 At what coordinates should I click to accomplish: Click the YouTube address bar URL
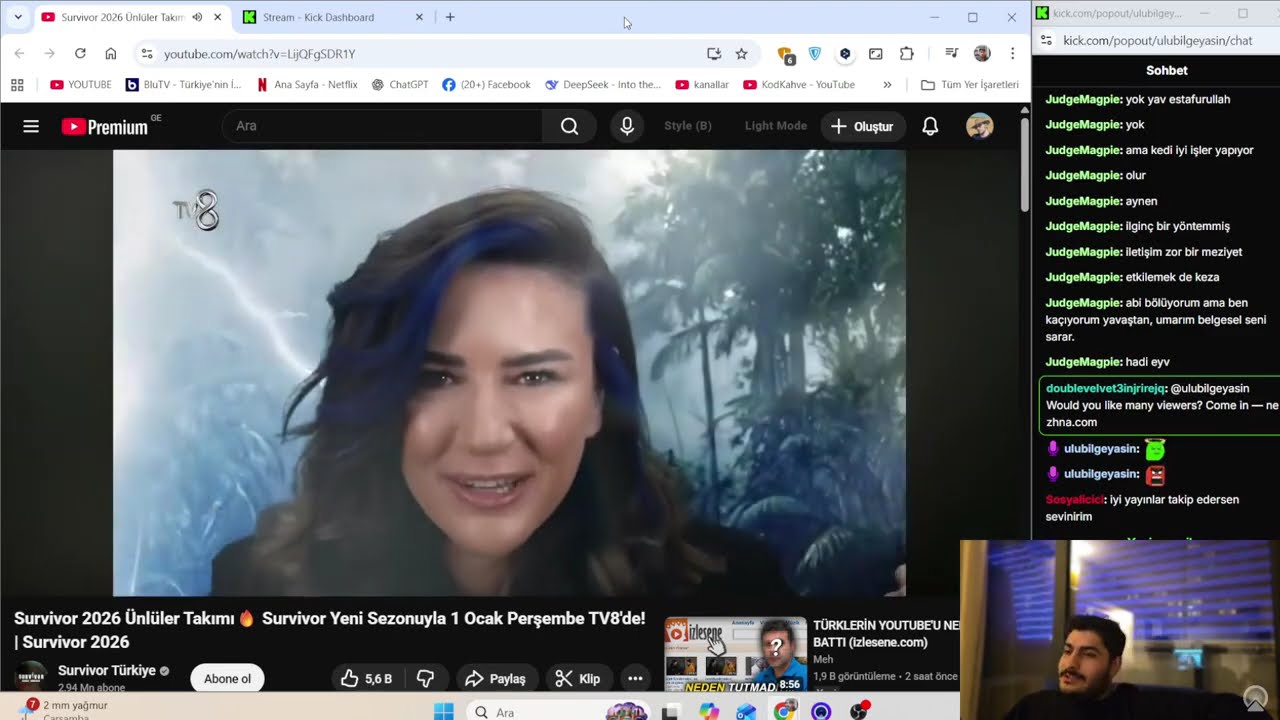click(259, 54)
